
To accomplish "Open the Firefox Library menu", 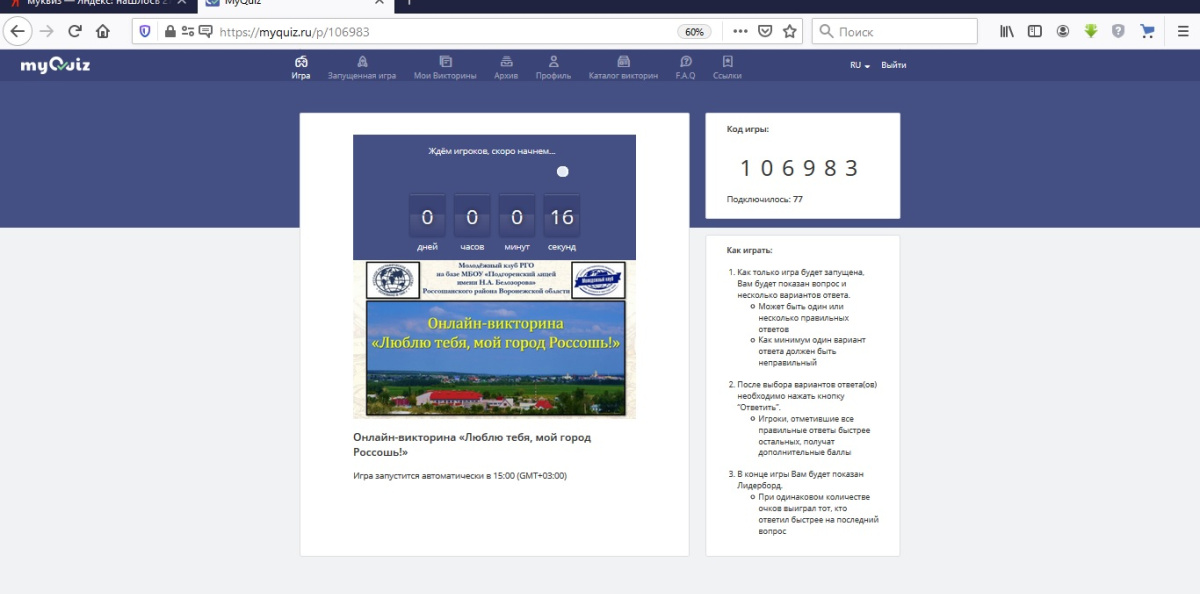I will tap(1007, 31).
